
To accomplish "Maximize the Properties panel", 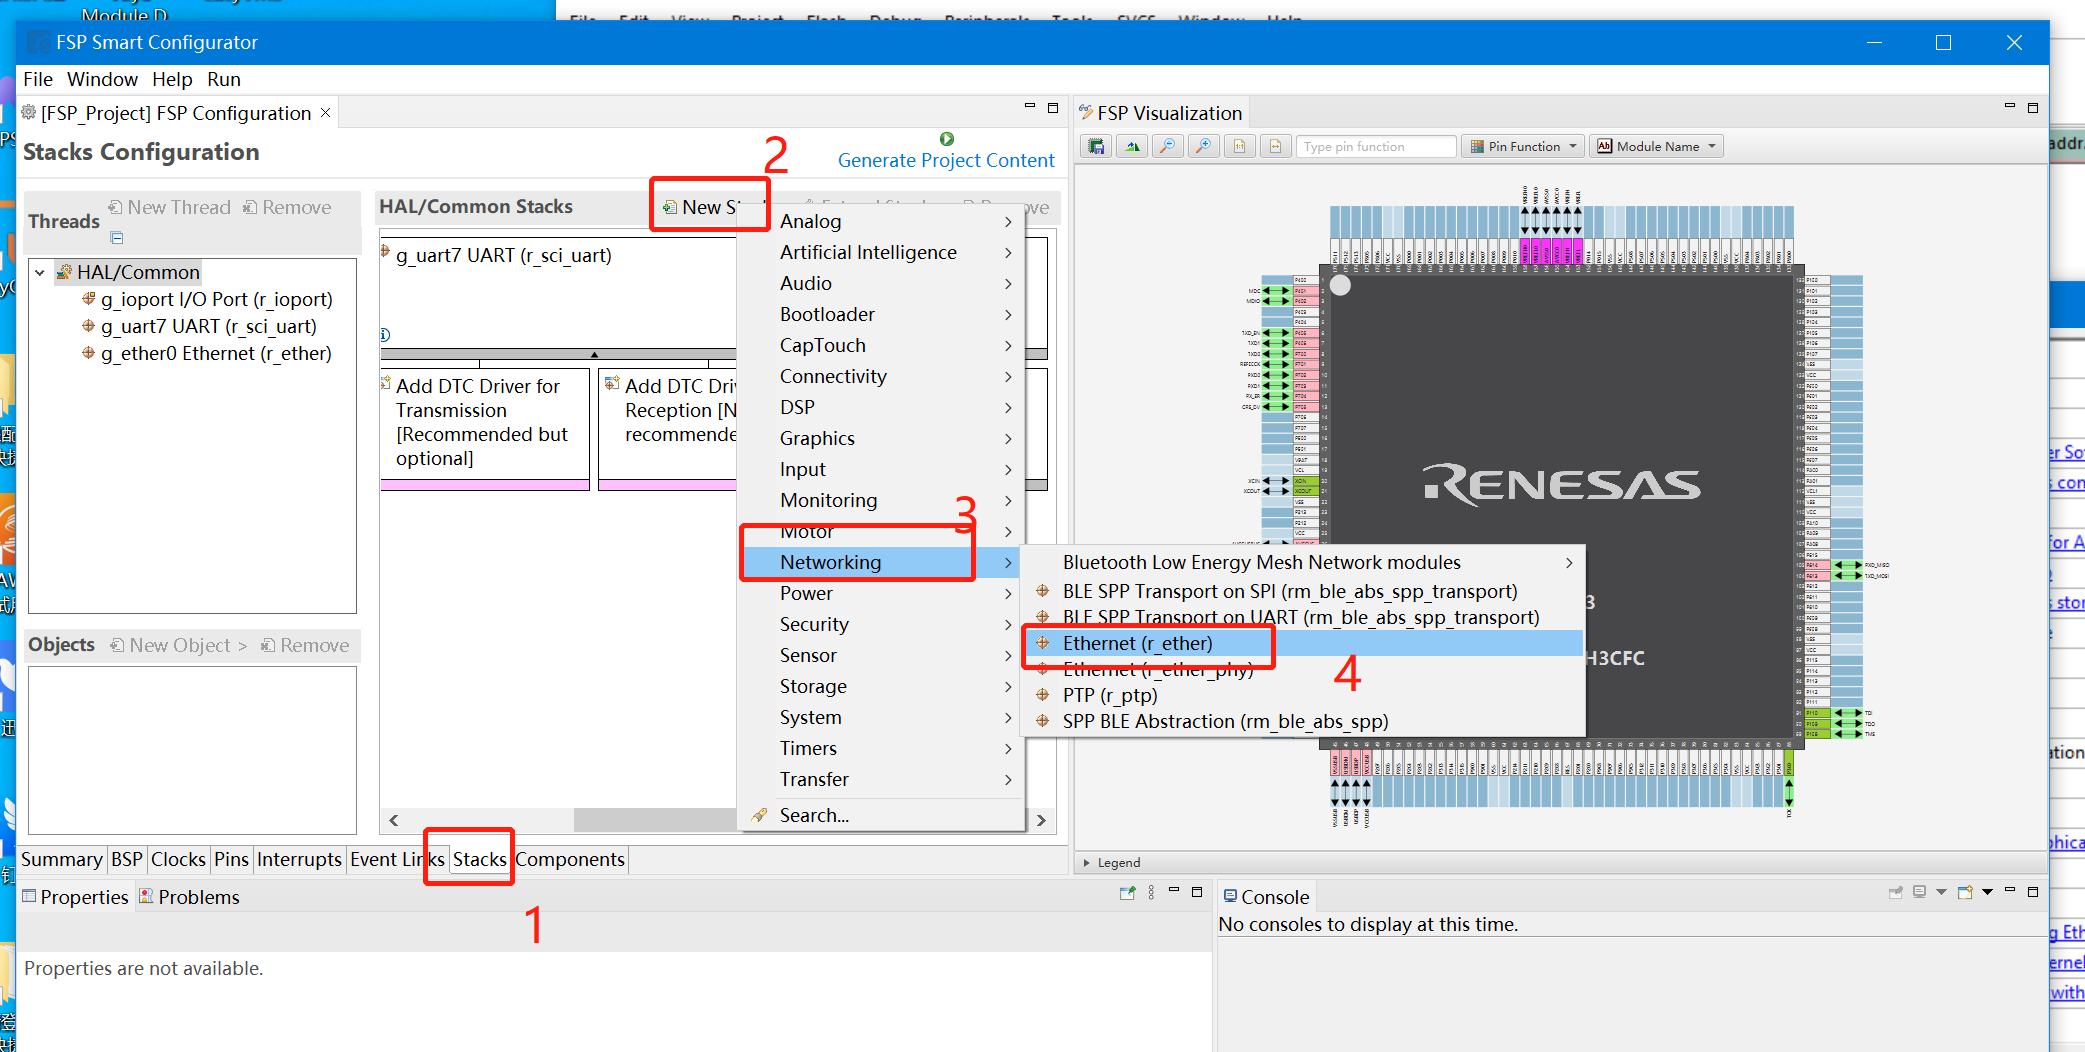I will pos(1197,891).
